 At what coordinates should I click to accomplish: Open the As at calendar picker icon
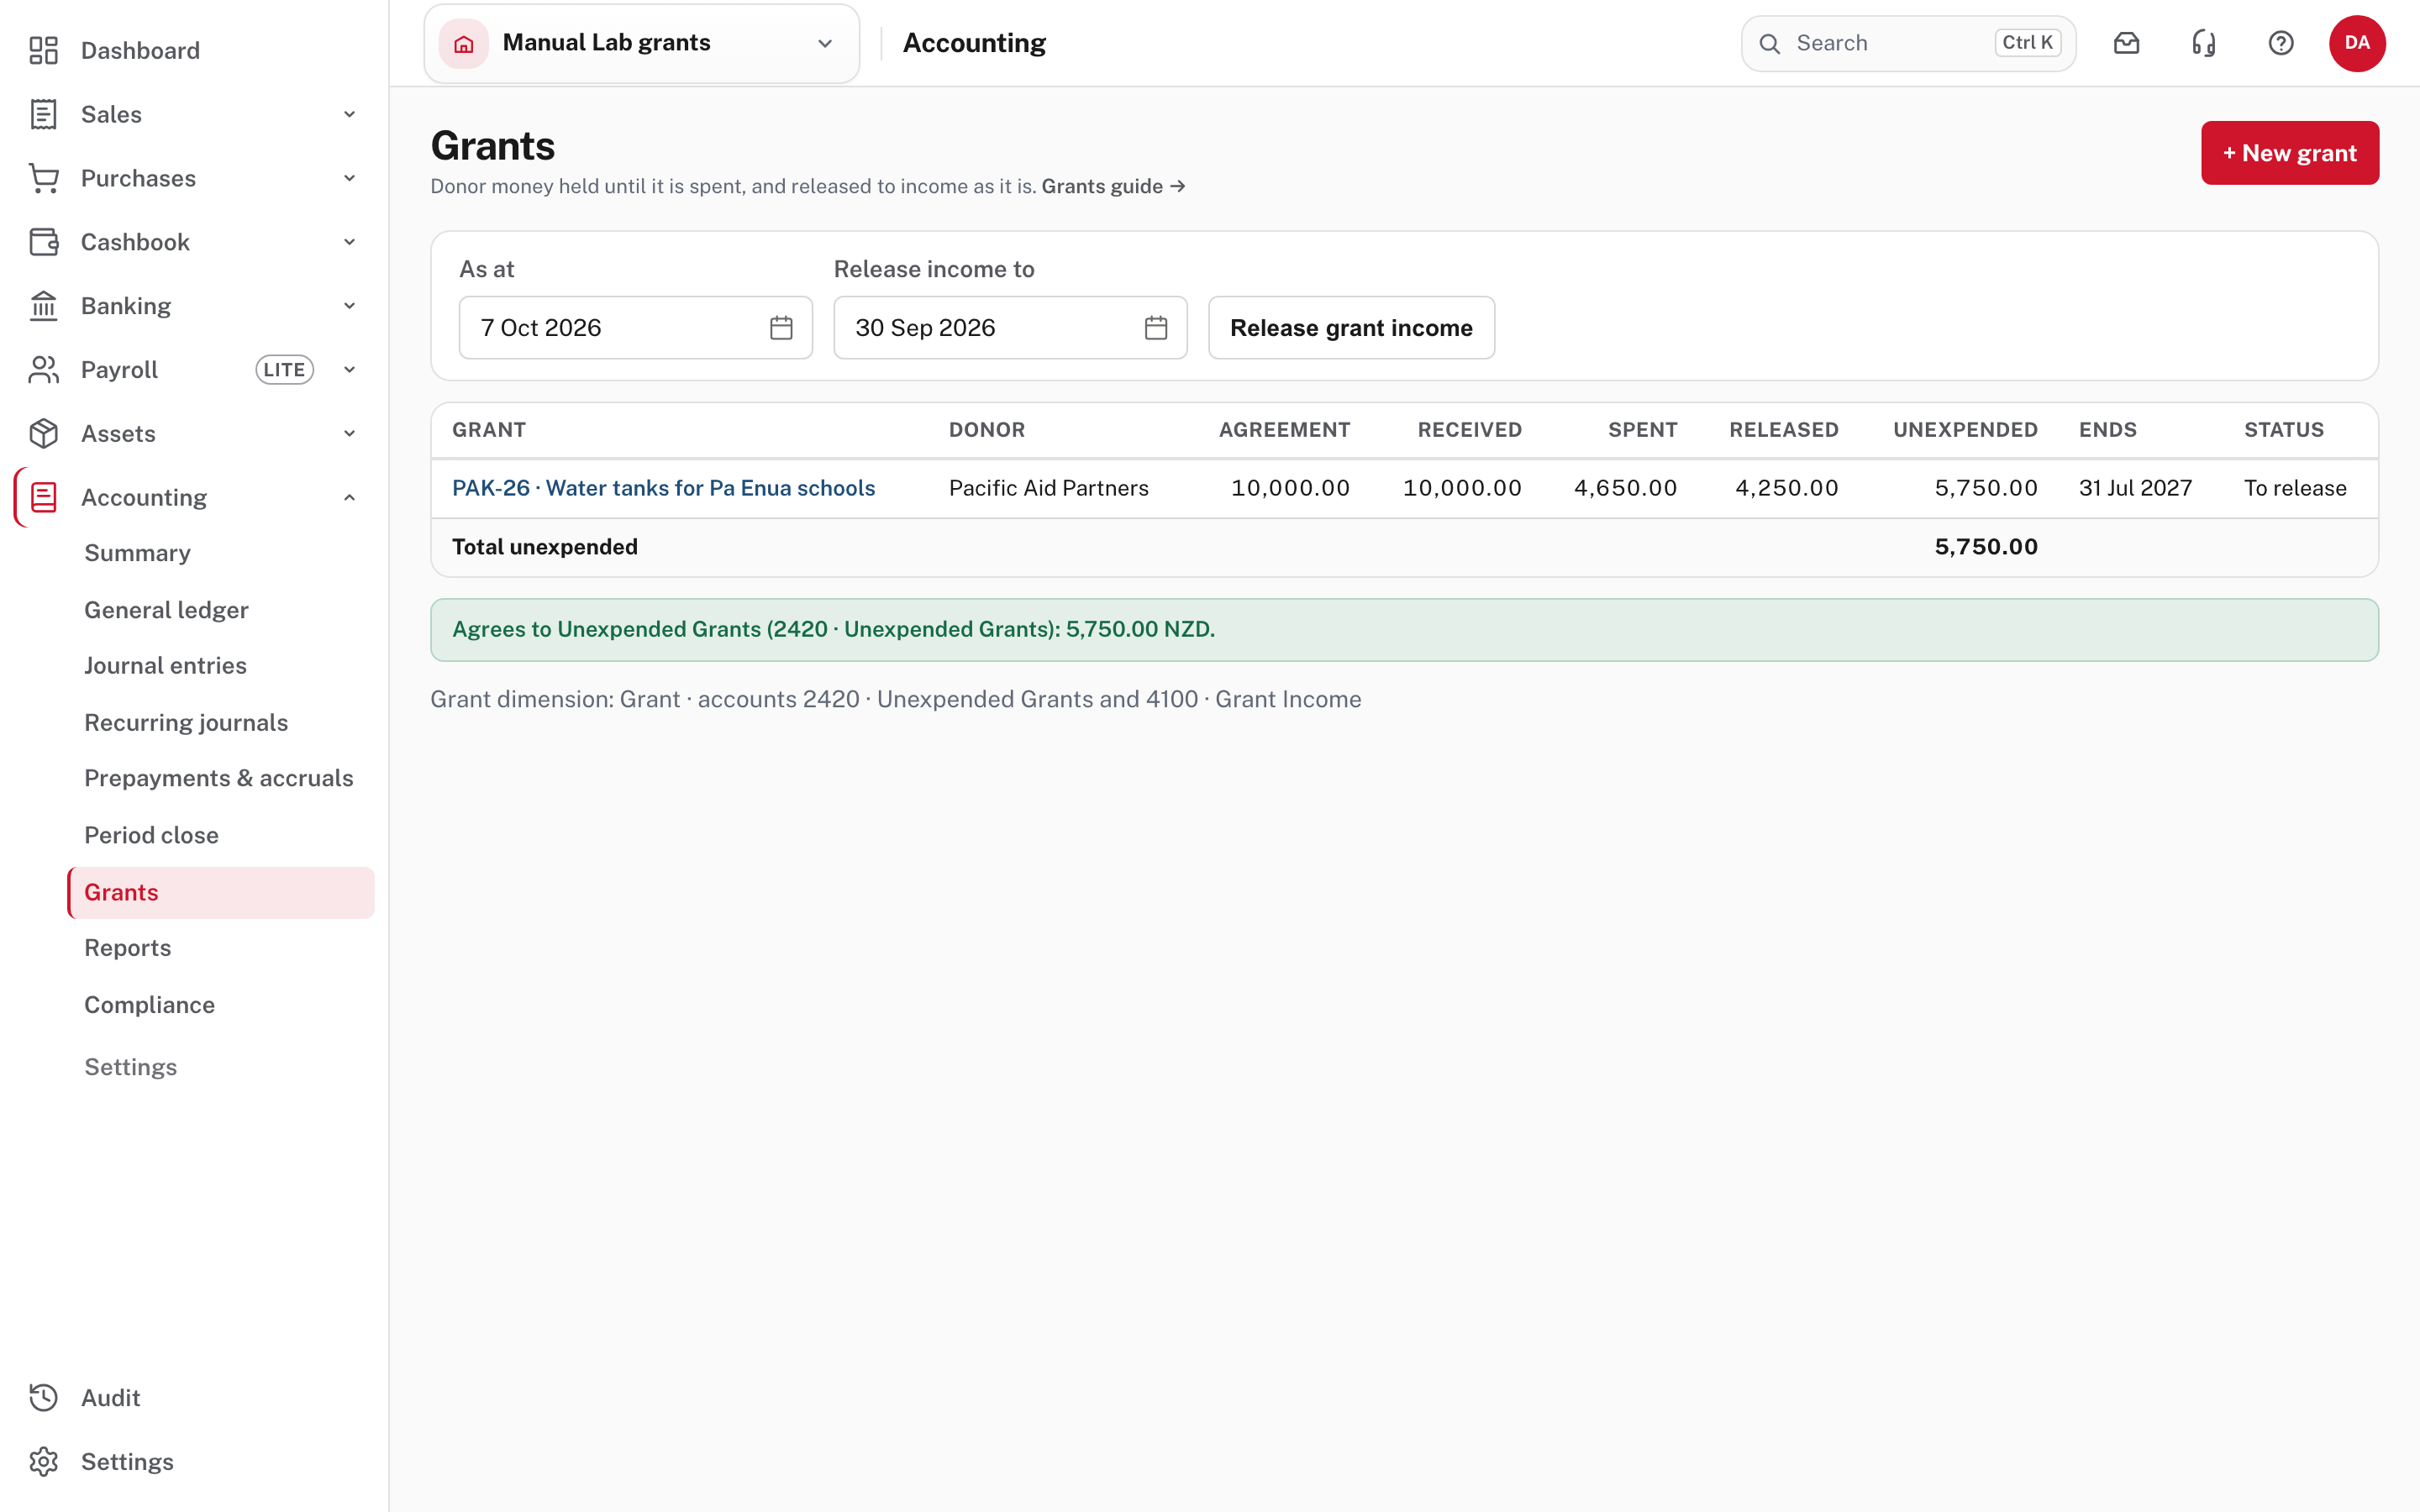[781, 327]
